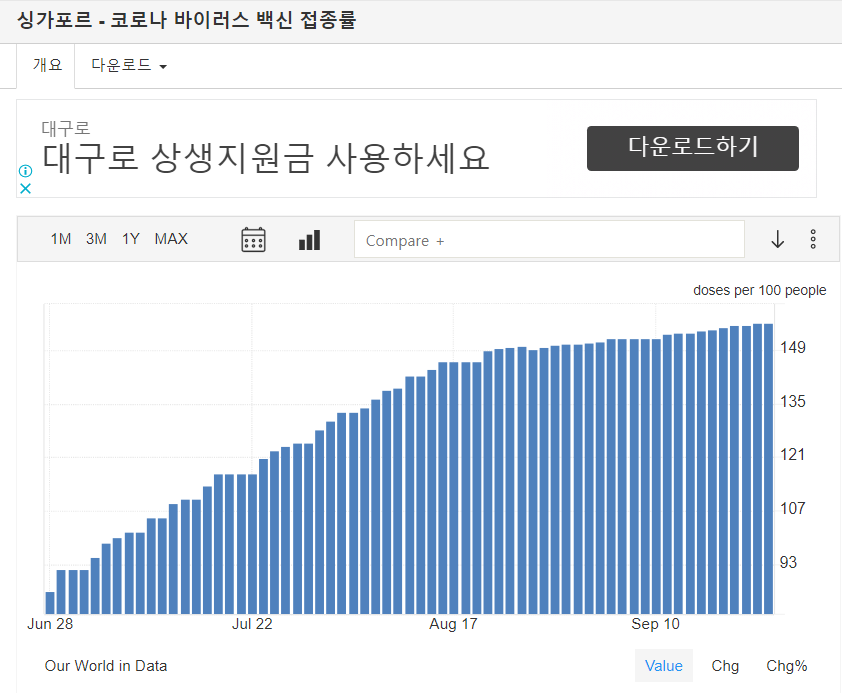Viewport: 842px width, 693px height.
Task: Switch to Chg display mode
Action: [x=725, y=666]
